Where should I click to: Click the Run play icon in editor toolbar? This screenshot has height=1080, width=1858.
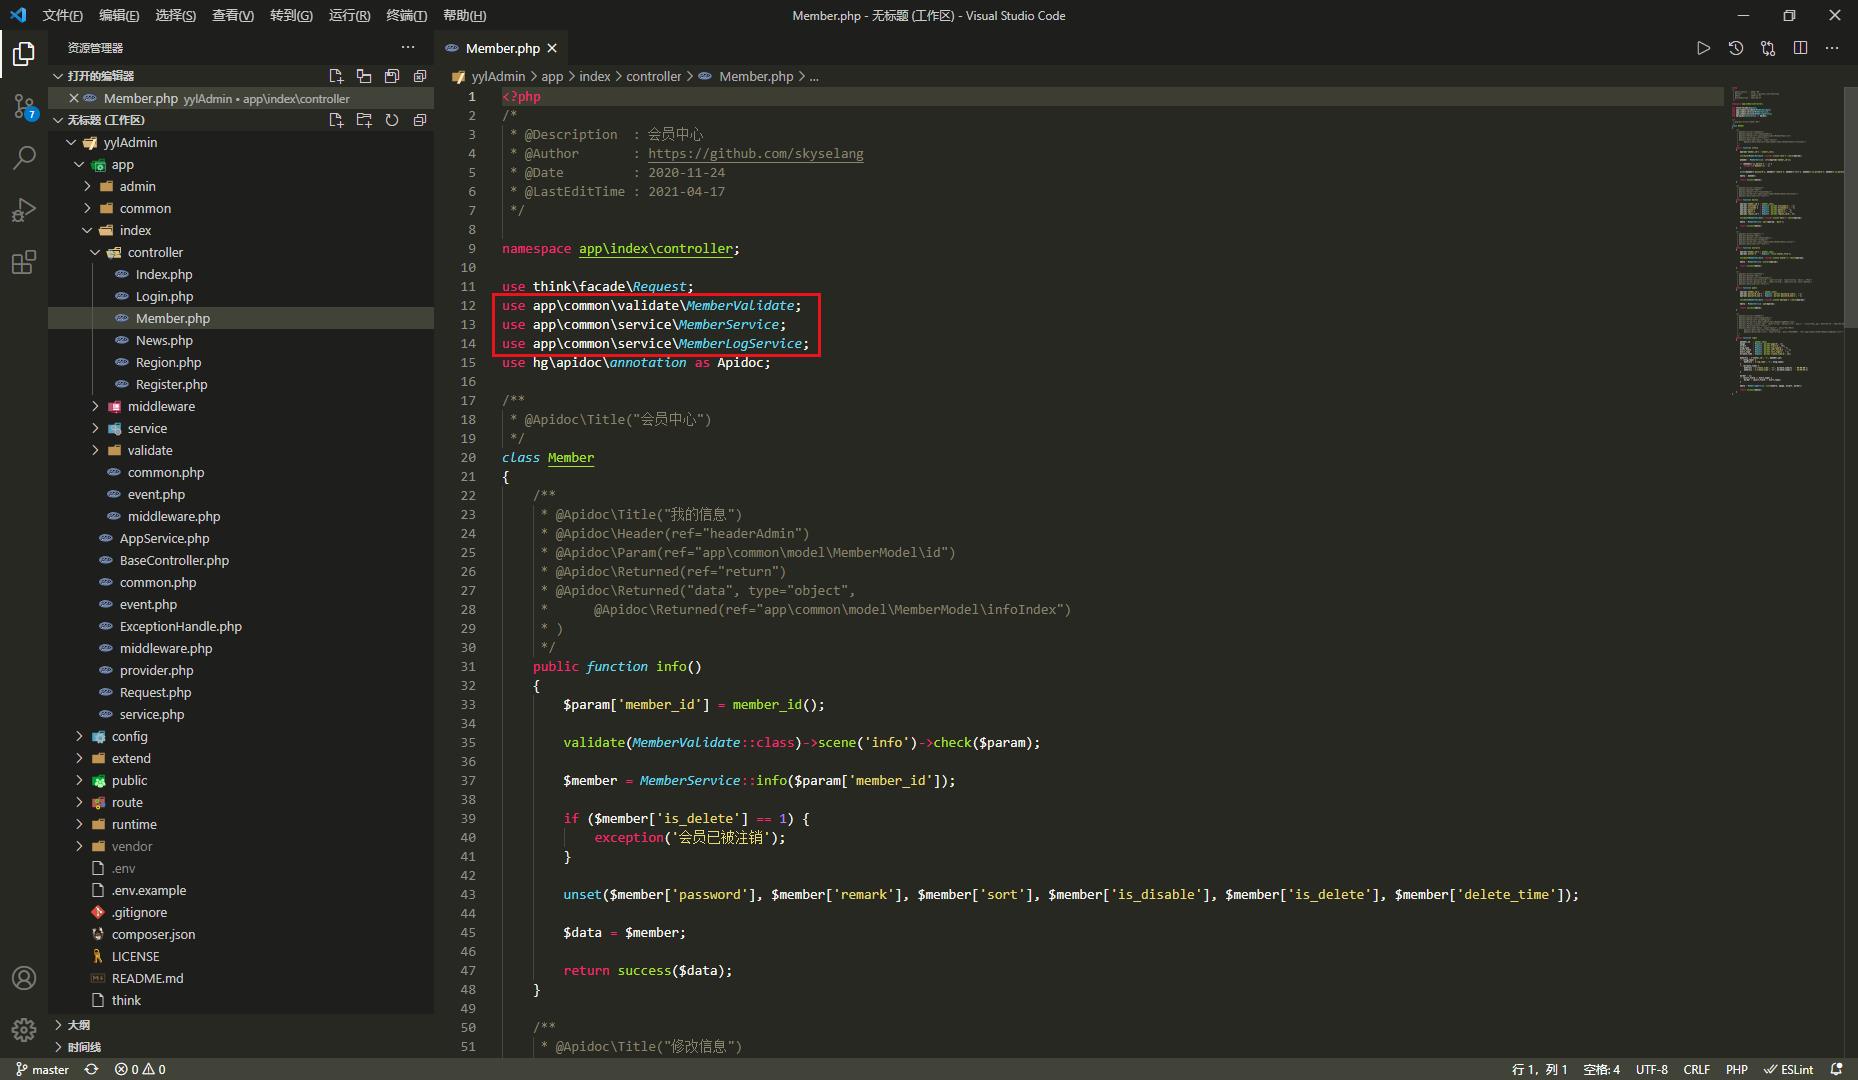tap(1703, 48)
